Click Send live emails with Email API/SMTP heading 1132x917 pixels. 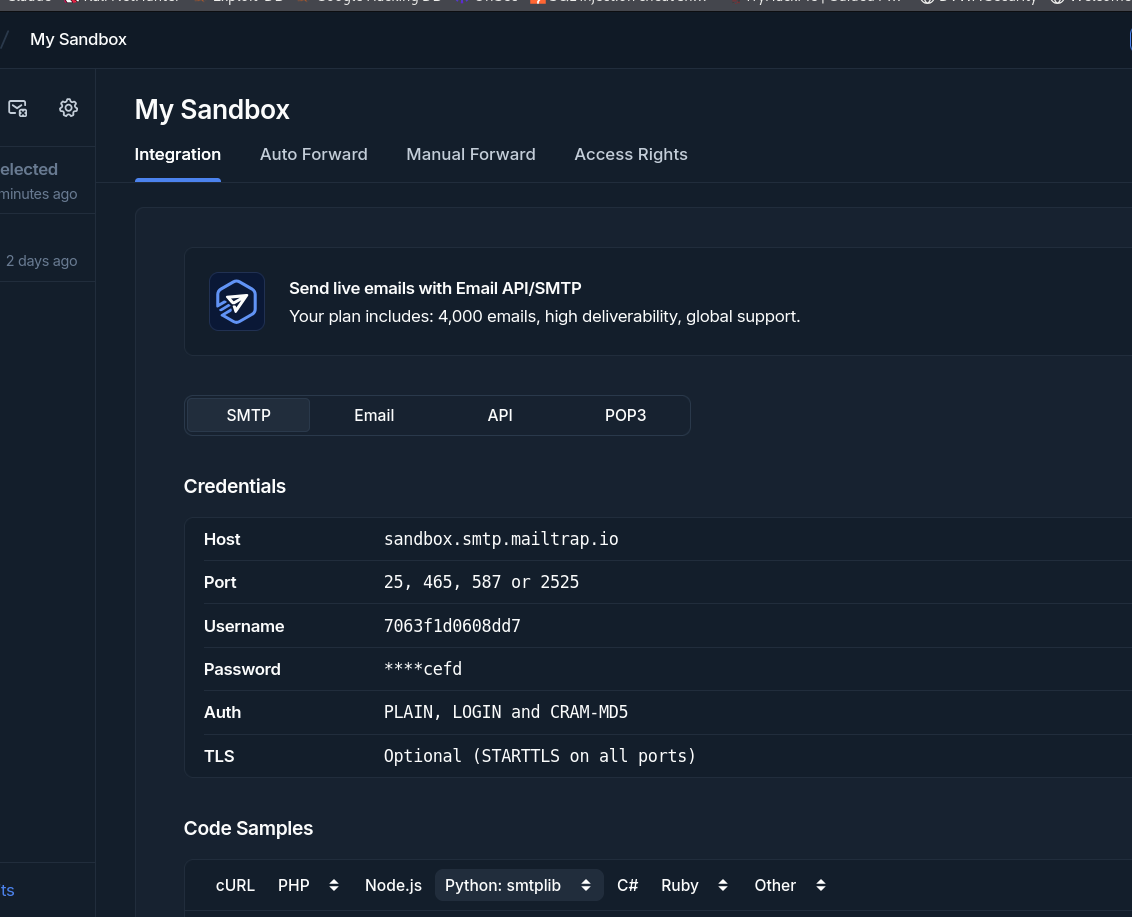tap(435, 288)
